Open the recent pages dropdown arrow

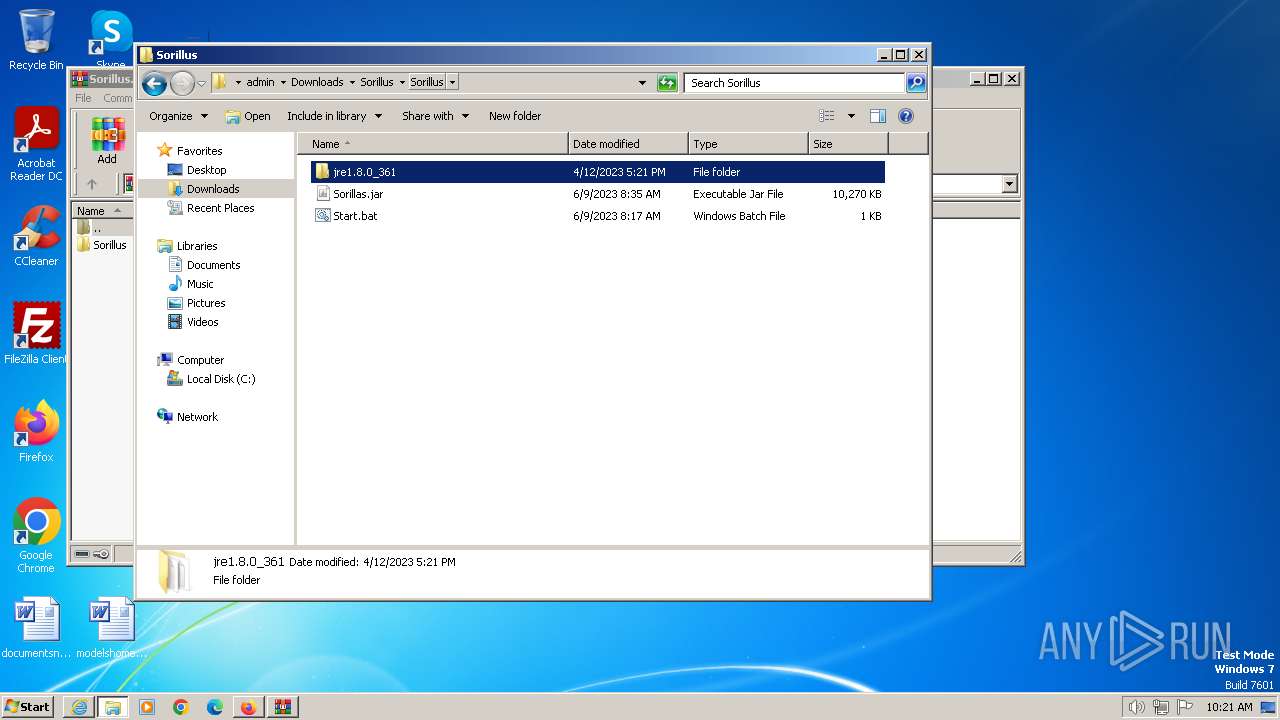201,84
